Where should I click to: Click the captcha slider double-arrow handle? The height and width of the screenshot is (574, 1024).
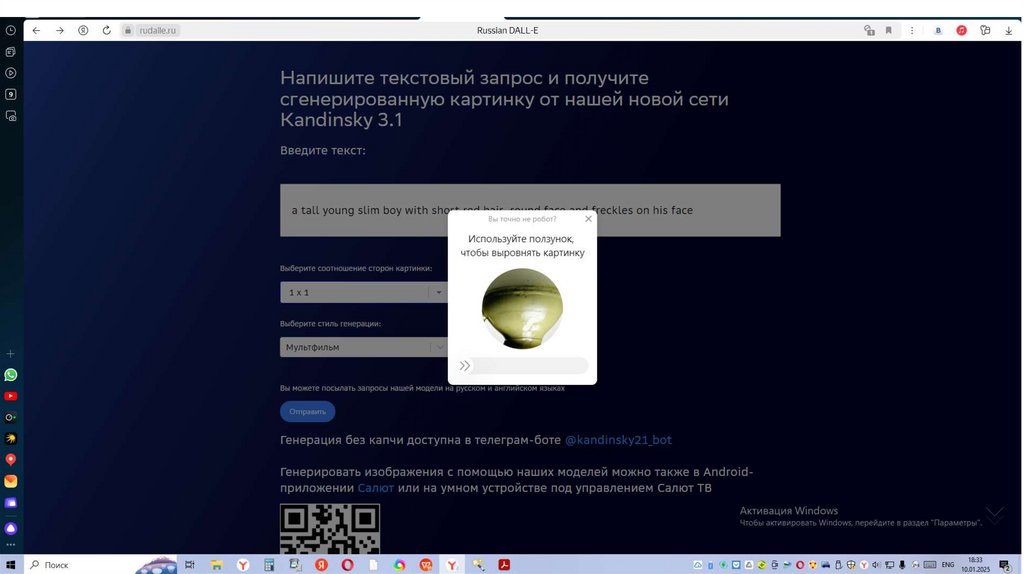(x=464, y=366)
